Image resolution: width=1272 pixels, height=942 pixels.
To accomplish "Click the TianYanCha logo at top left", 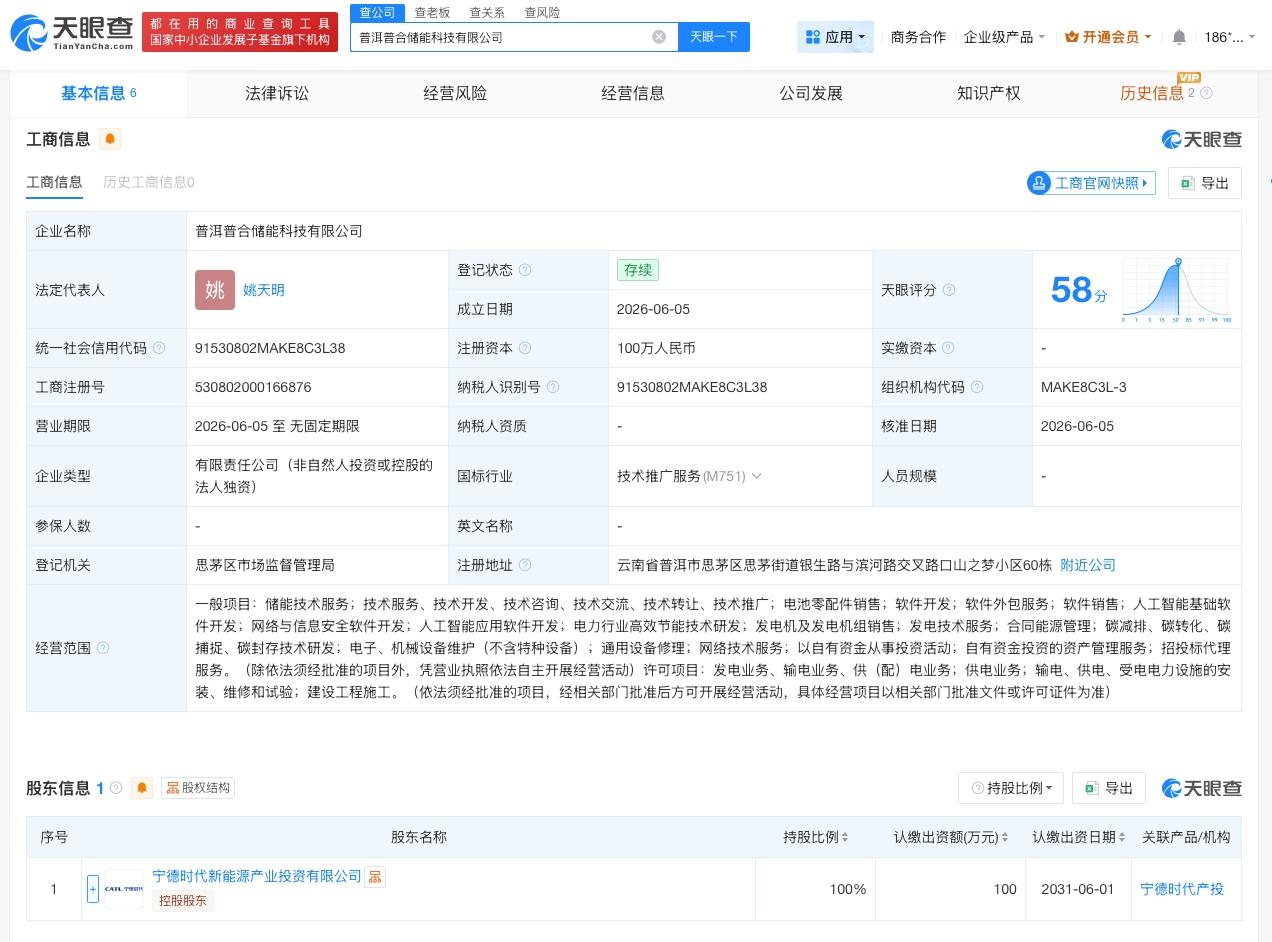I will coord(71,33).
